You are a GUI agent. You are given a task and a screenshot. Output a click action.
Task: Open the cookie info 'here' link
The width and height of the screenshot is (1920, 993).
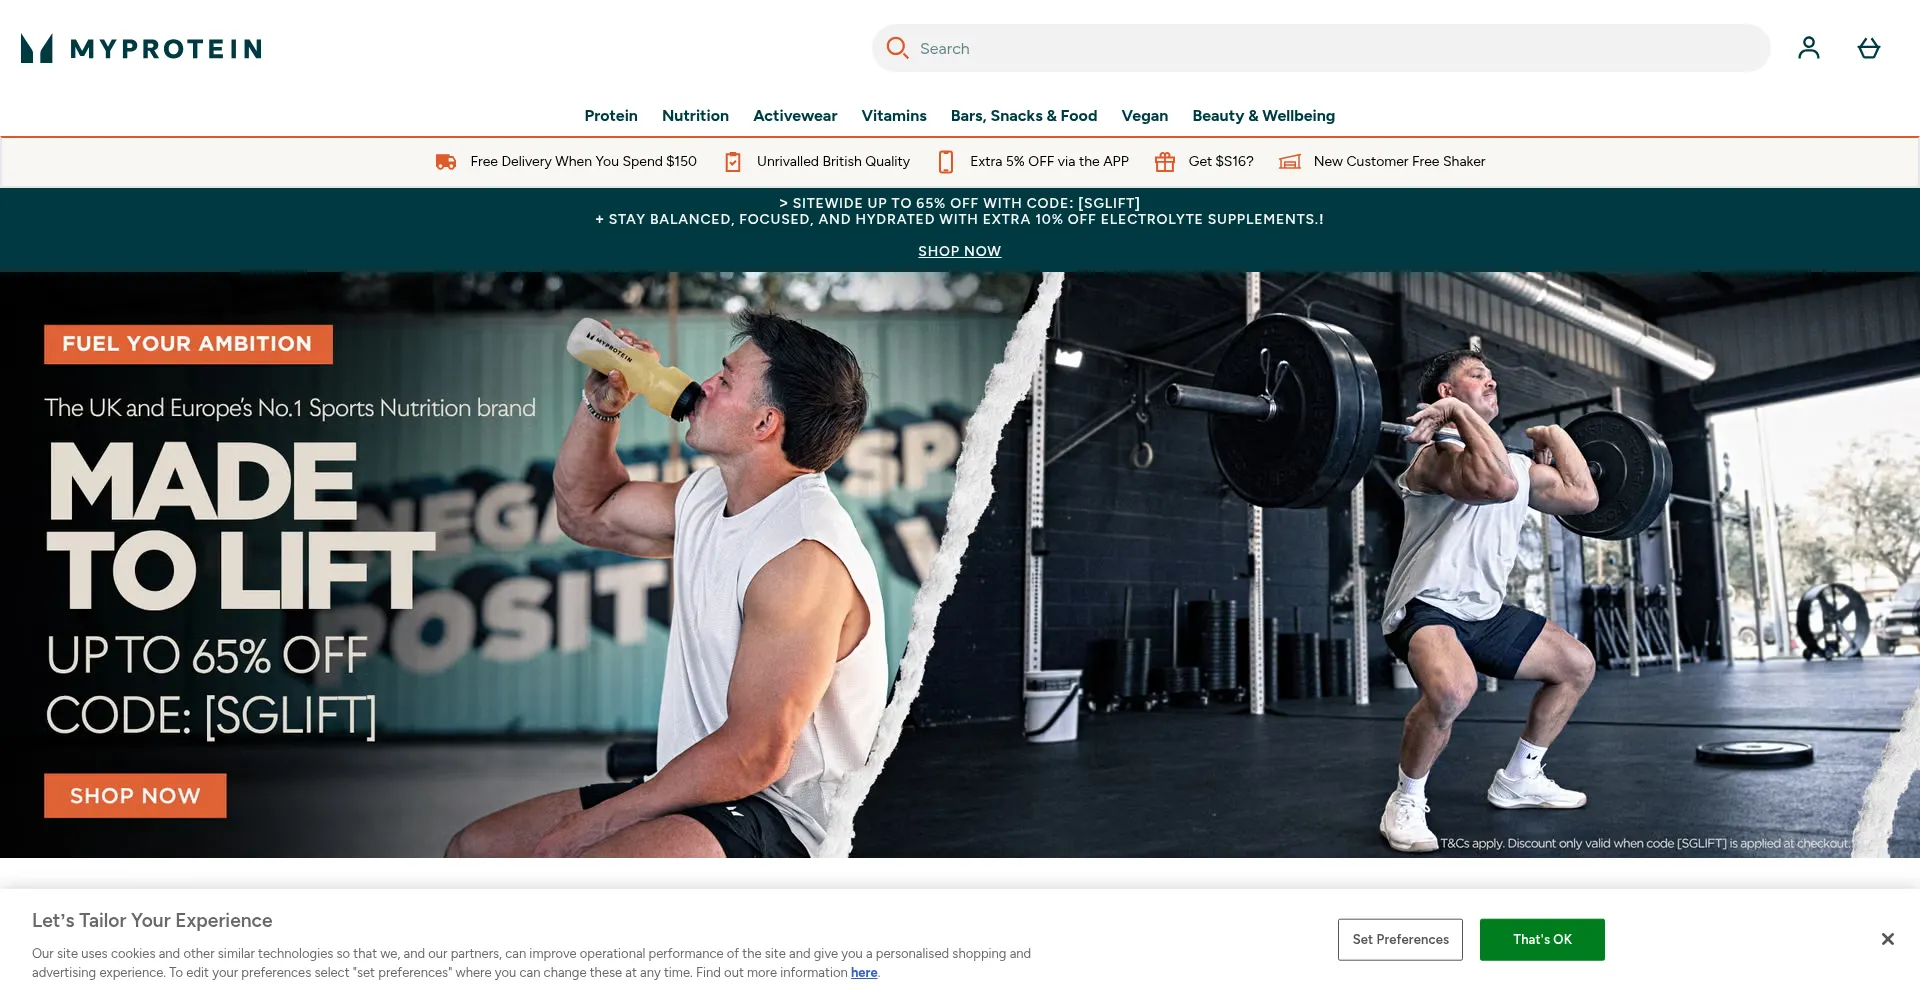pyautogui.click(x=864, y=973)
